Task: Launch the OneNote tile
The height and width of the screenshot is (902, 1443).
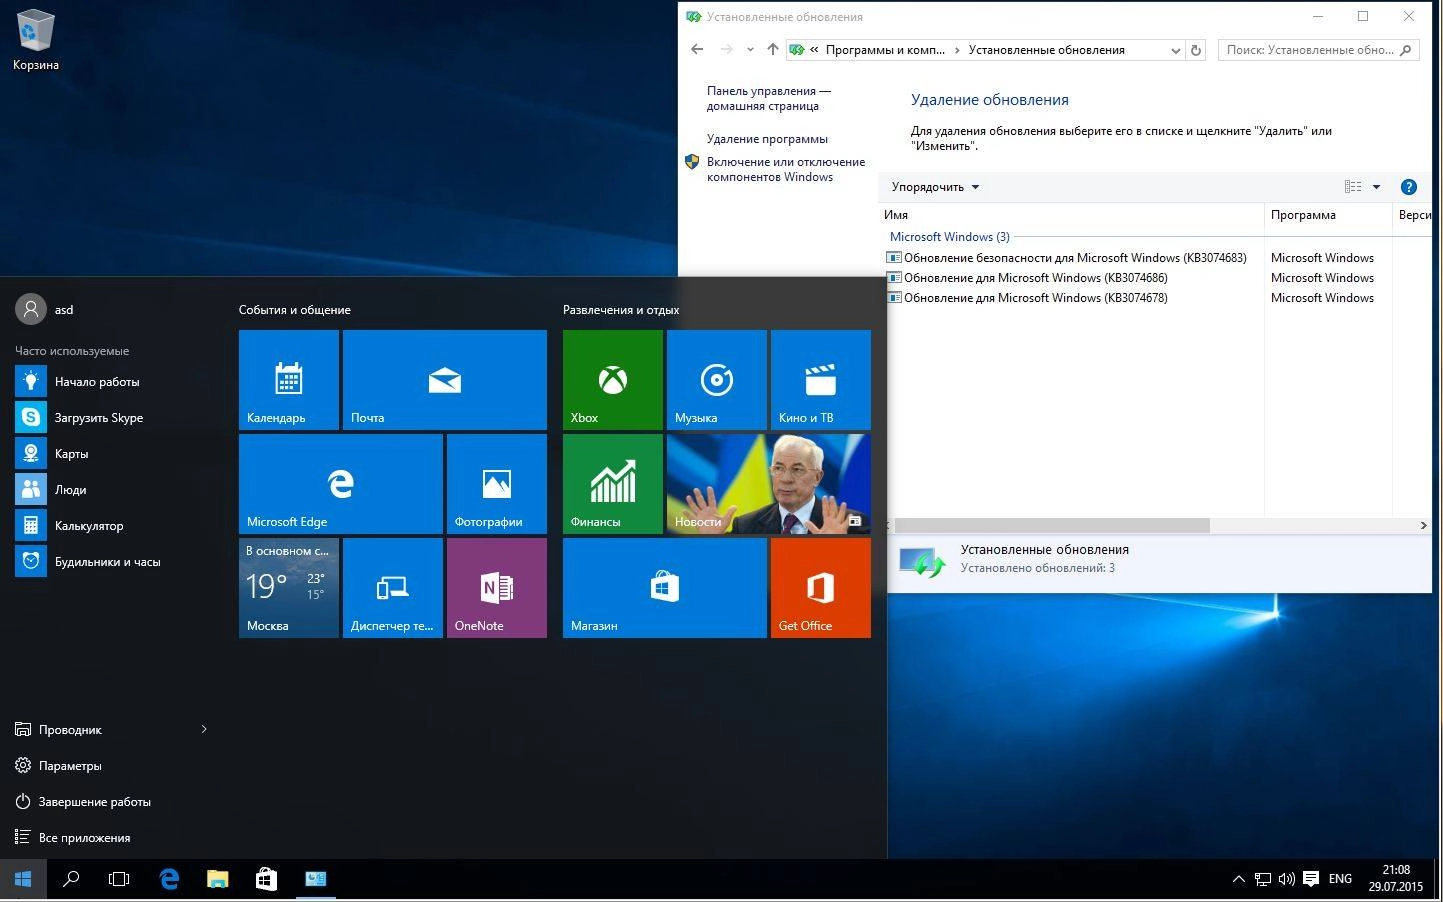Action: [x=497, y=588]
